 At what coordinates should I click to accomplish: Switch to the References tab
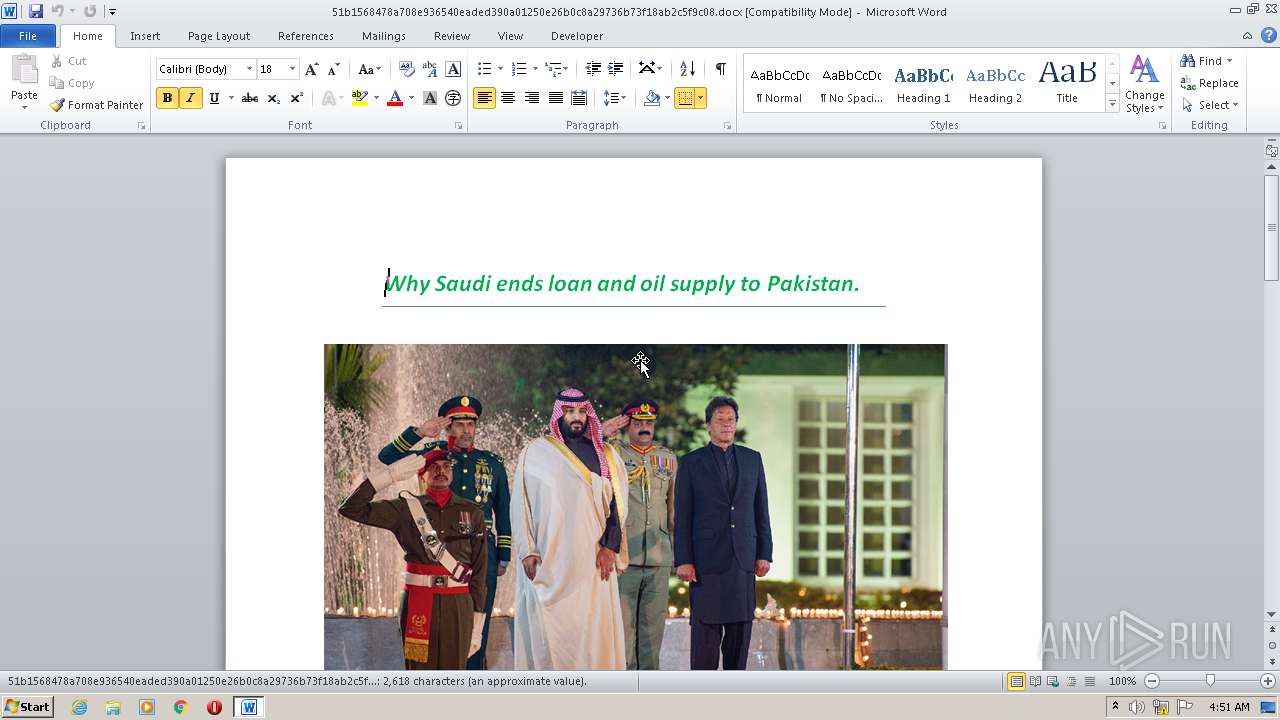click(x=306, y=36)
